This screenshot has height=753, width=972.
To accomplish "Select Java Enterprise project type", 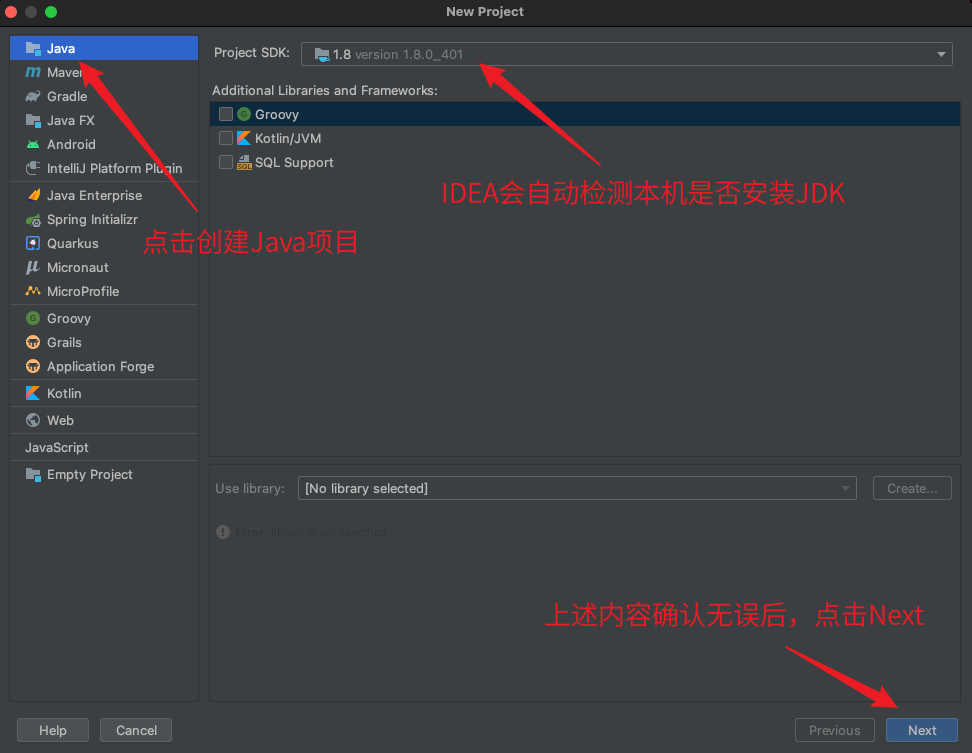I will tap(94, 196).
